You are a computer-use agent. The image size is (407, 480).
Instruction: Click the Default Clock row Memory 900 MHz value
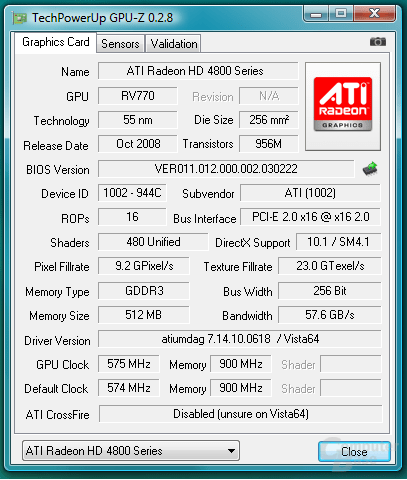pyautogui.click(x=241, y=388)
